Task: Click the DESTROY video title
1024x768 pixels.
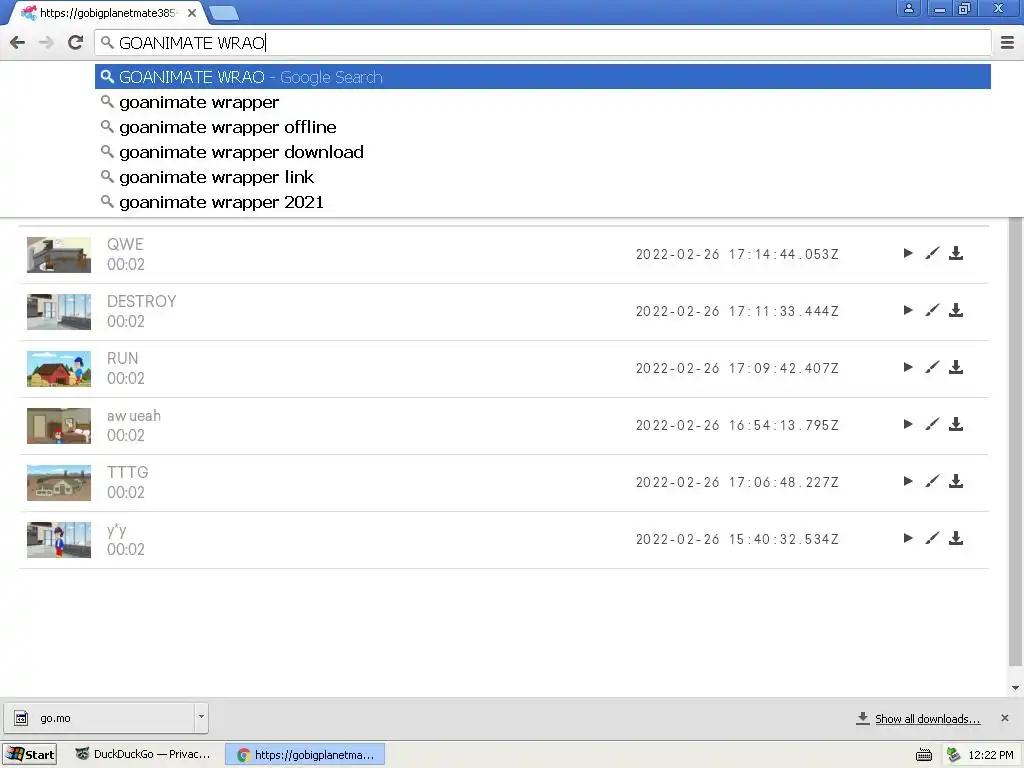Action: pos(142,301)
